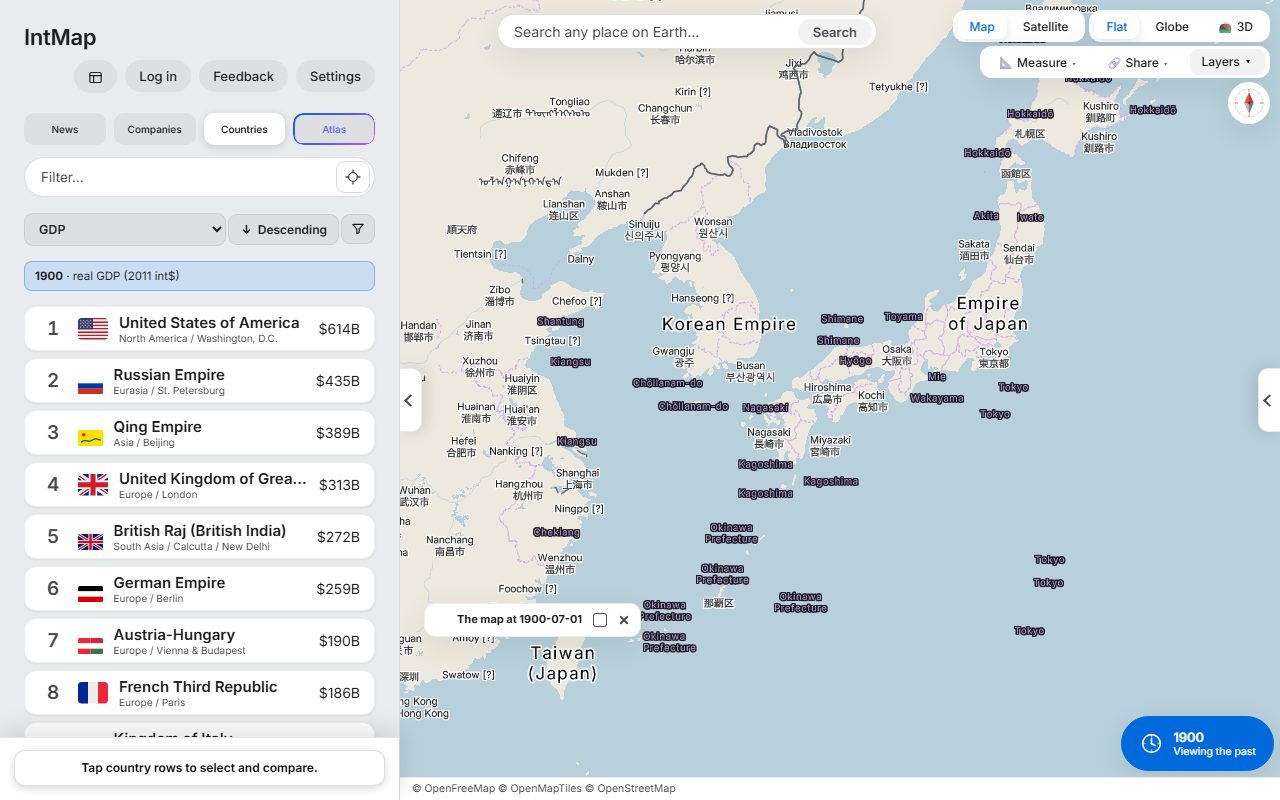The width and height of the screenshot is (1280, 800).
Task: Click the Russian Empire flag icon
Action: (x=91, y=386)
